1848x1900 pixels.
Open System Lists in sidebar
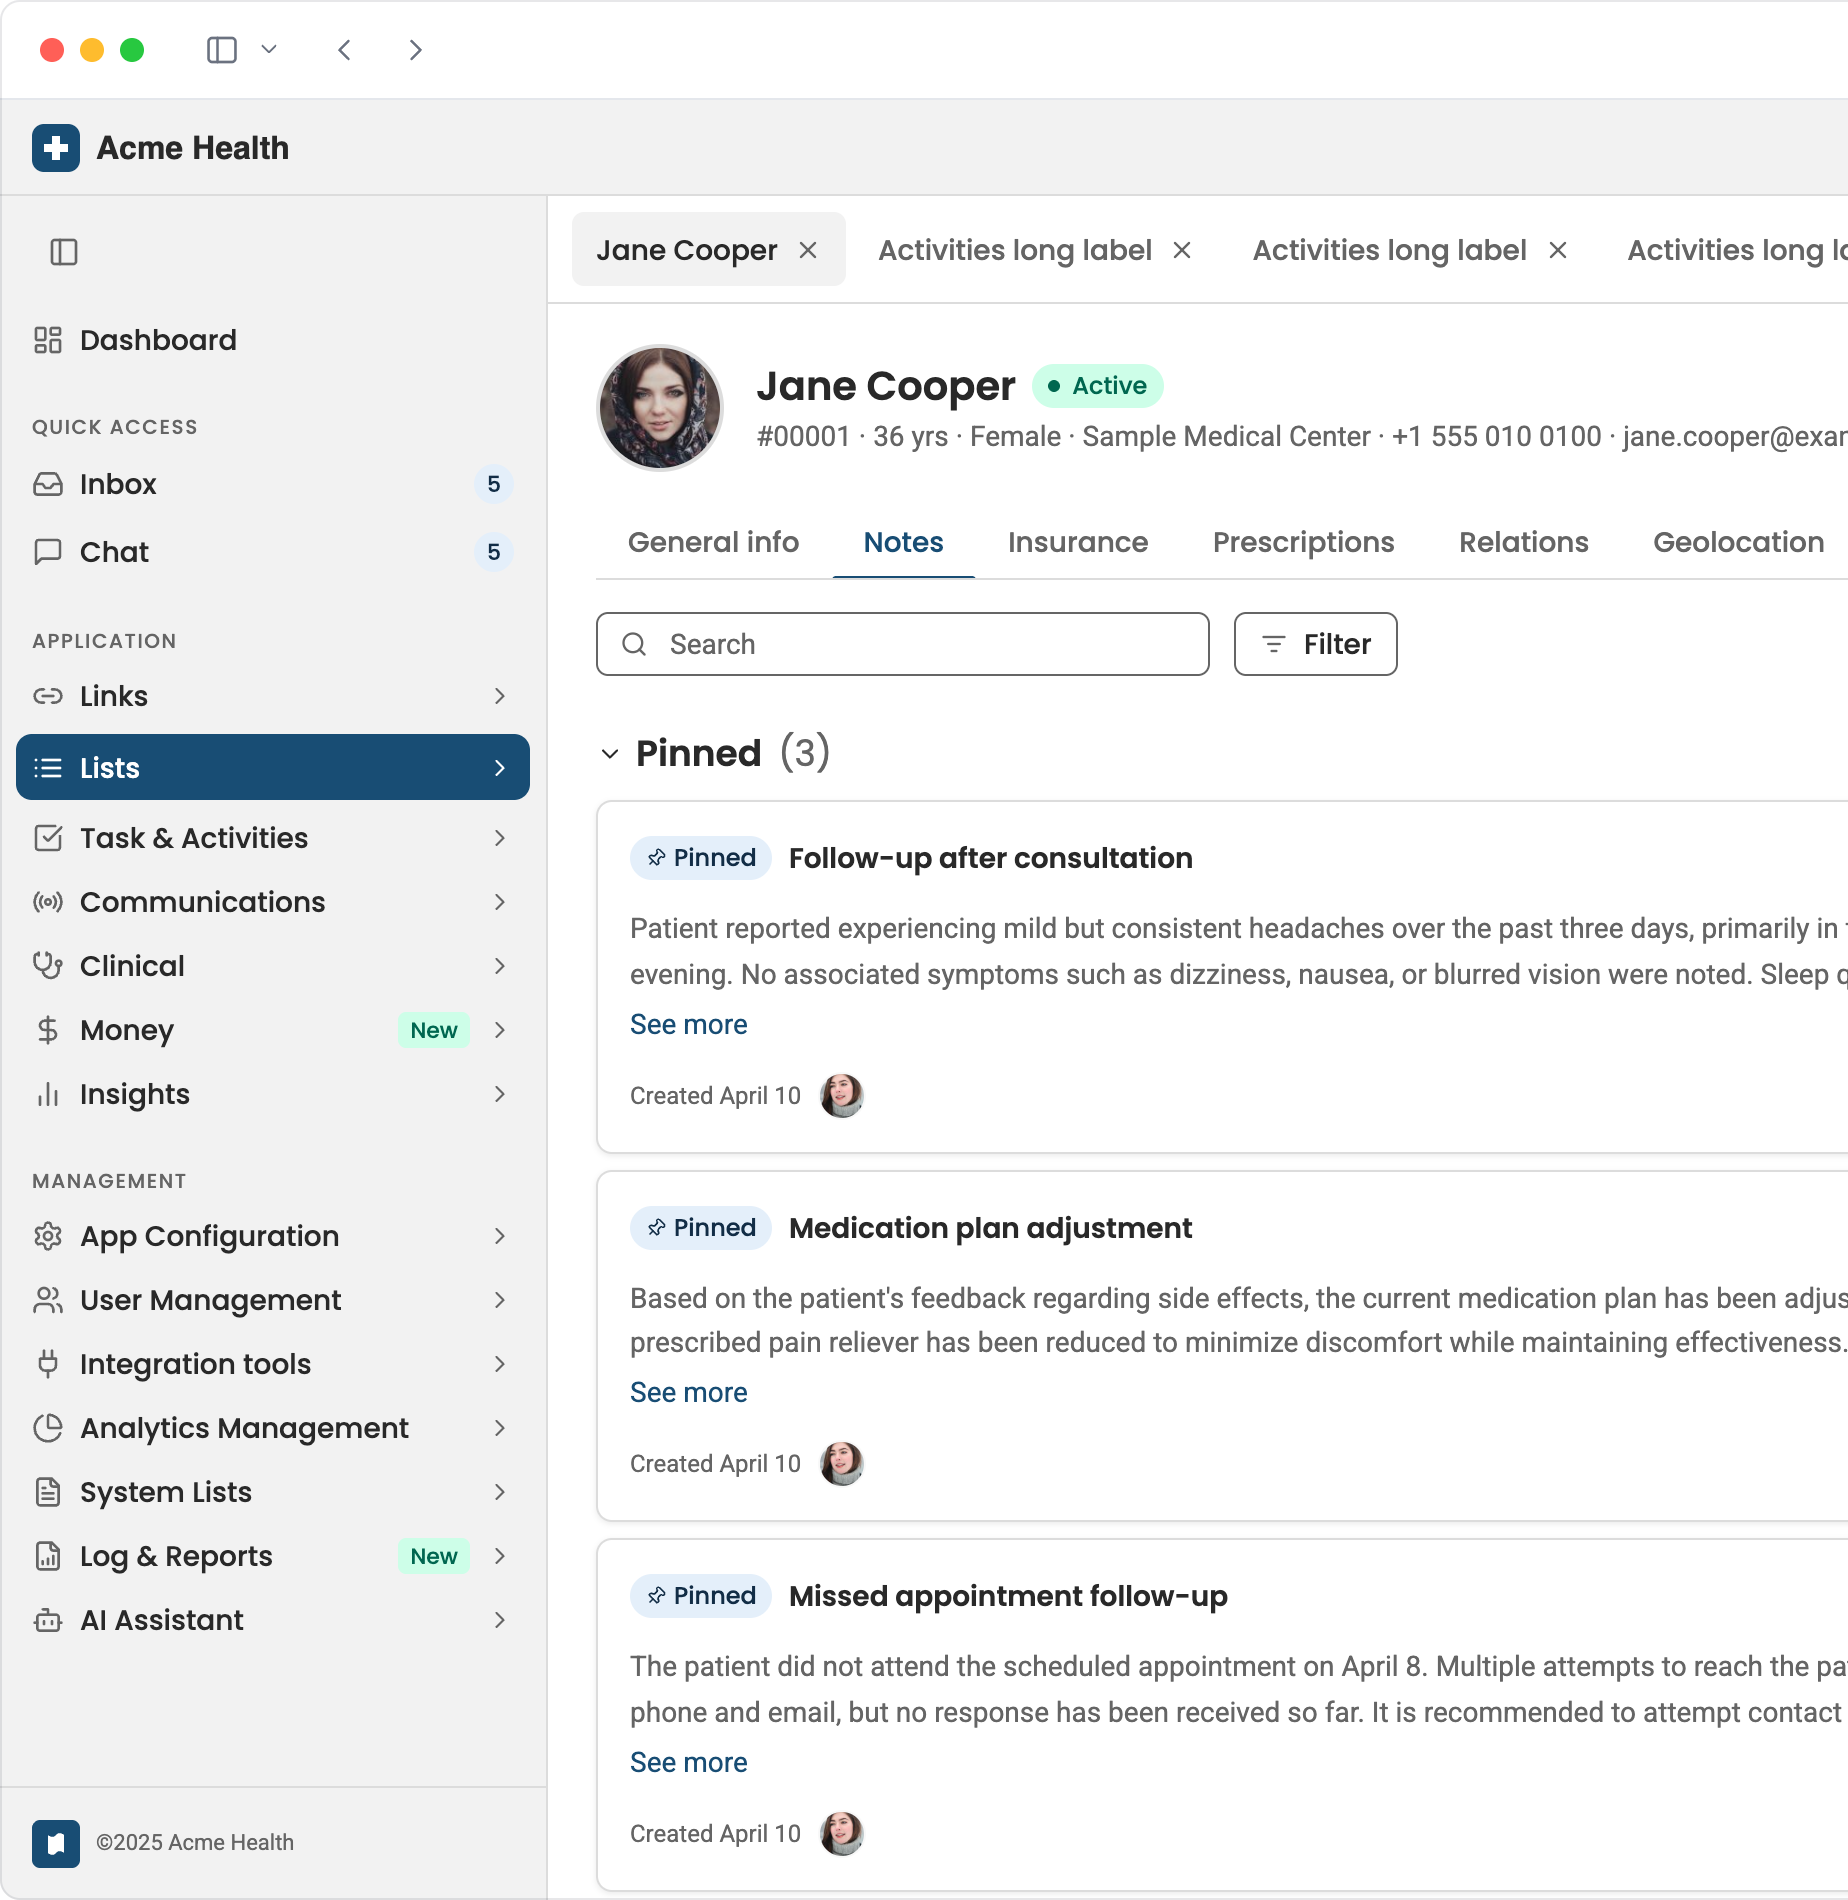(x=272, y=1492)
